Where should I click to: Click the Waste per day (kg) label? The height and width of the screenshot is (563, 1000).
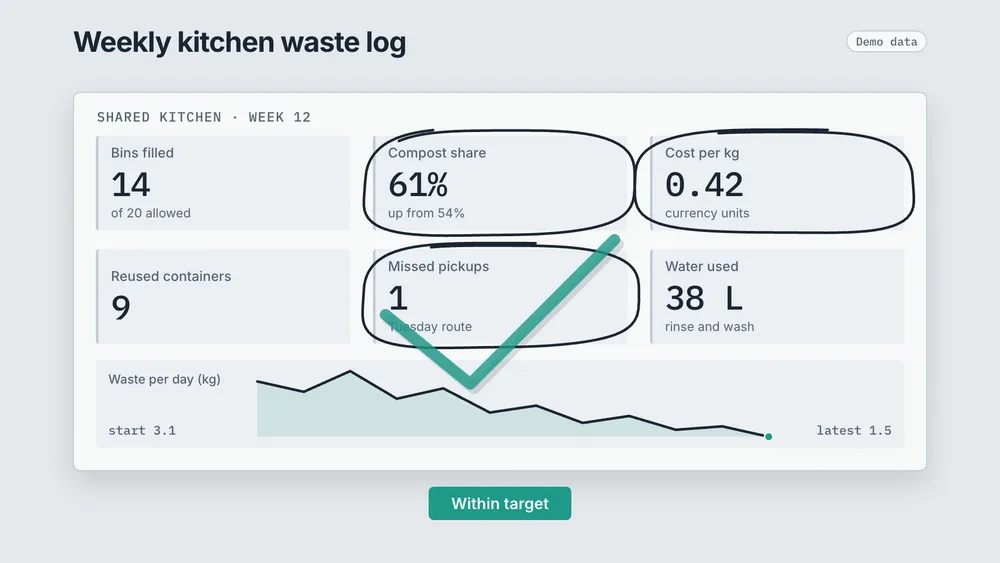[165, 379]
